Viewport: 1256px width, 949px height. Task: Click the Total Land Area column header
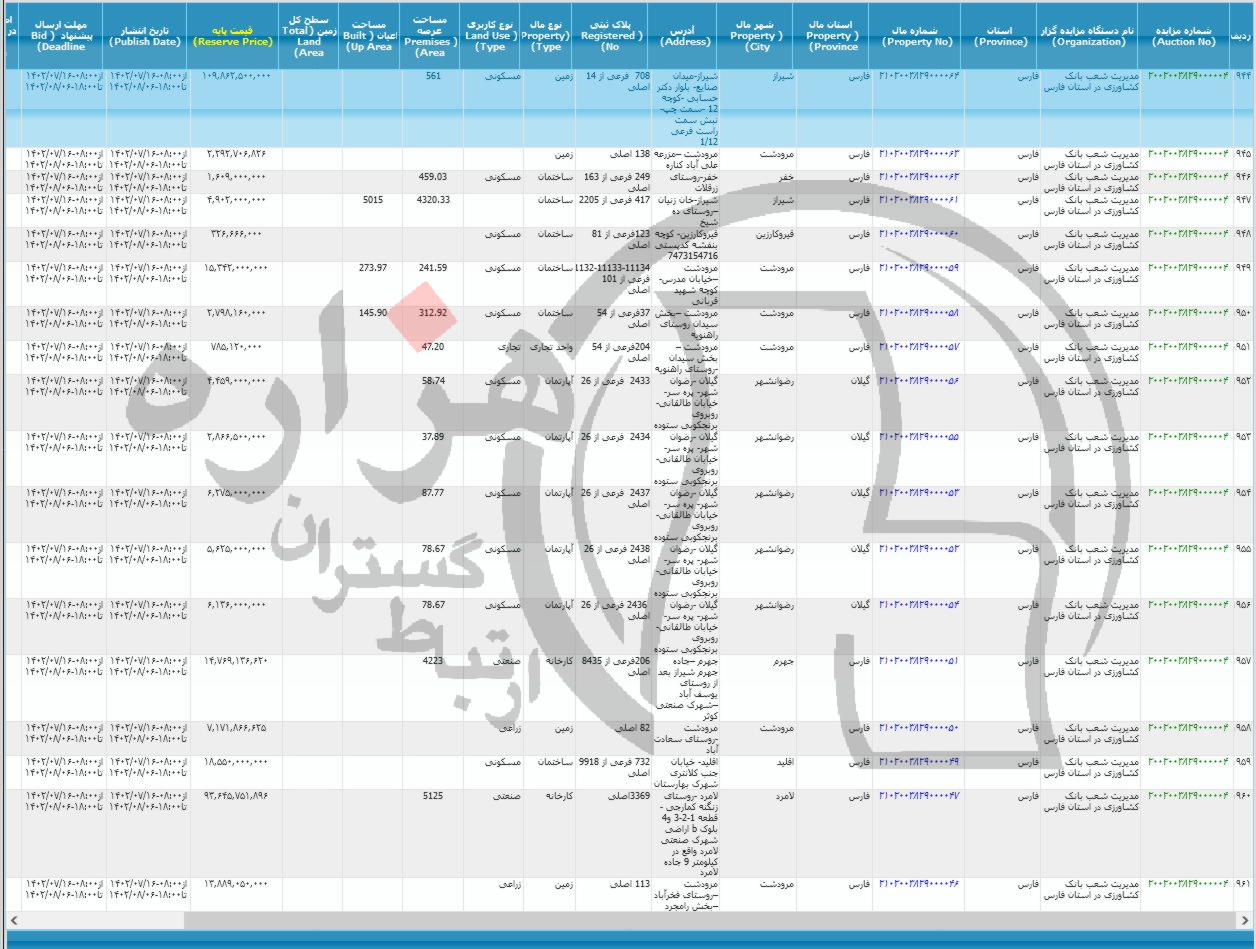click(x=309, y=36)
